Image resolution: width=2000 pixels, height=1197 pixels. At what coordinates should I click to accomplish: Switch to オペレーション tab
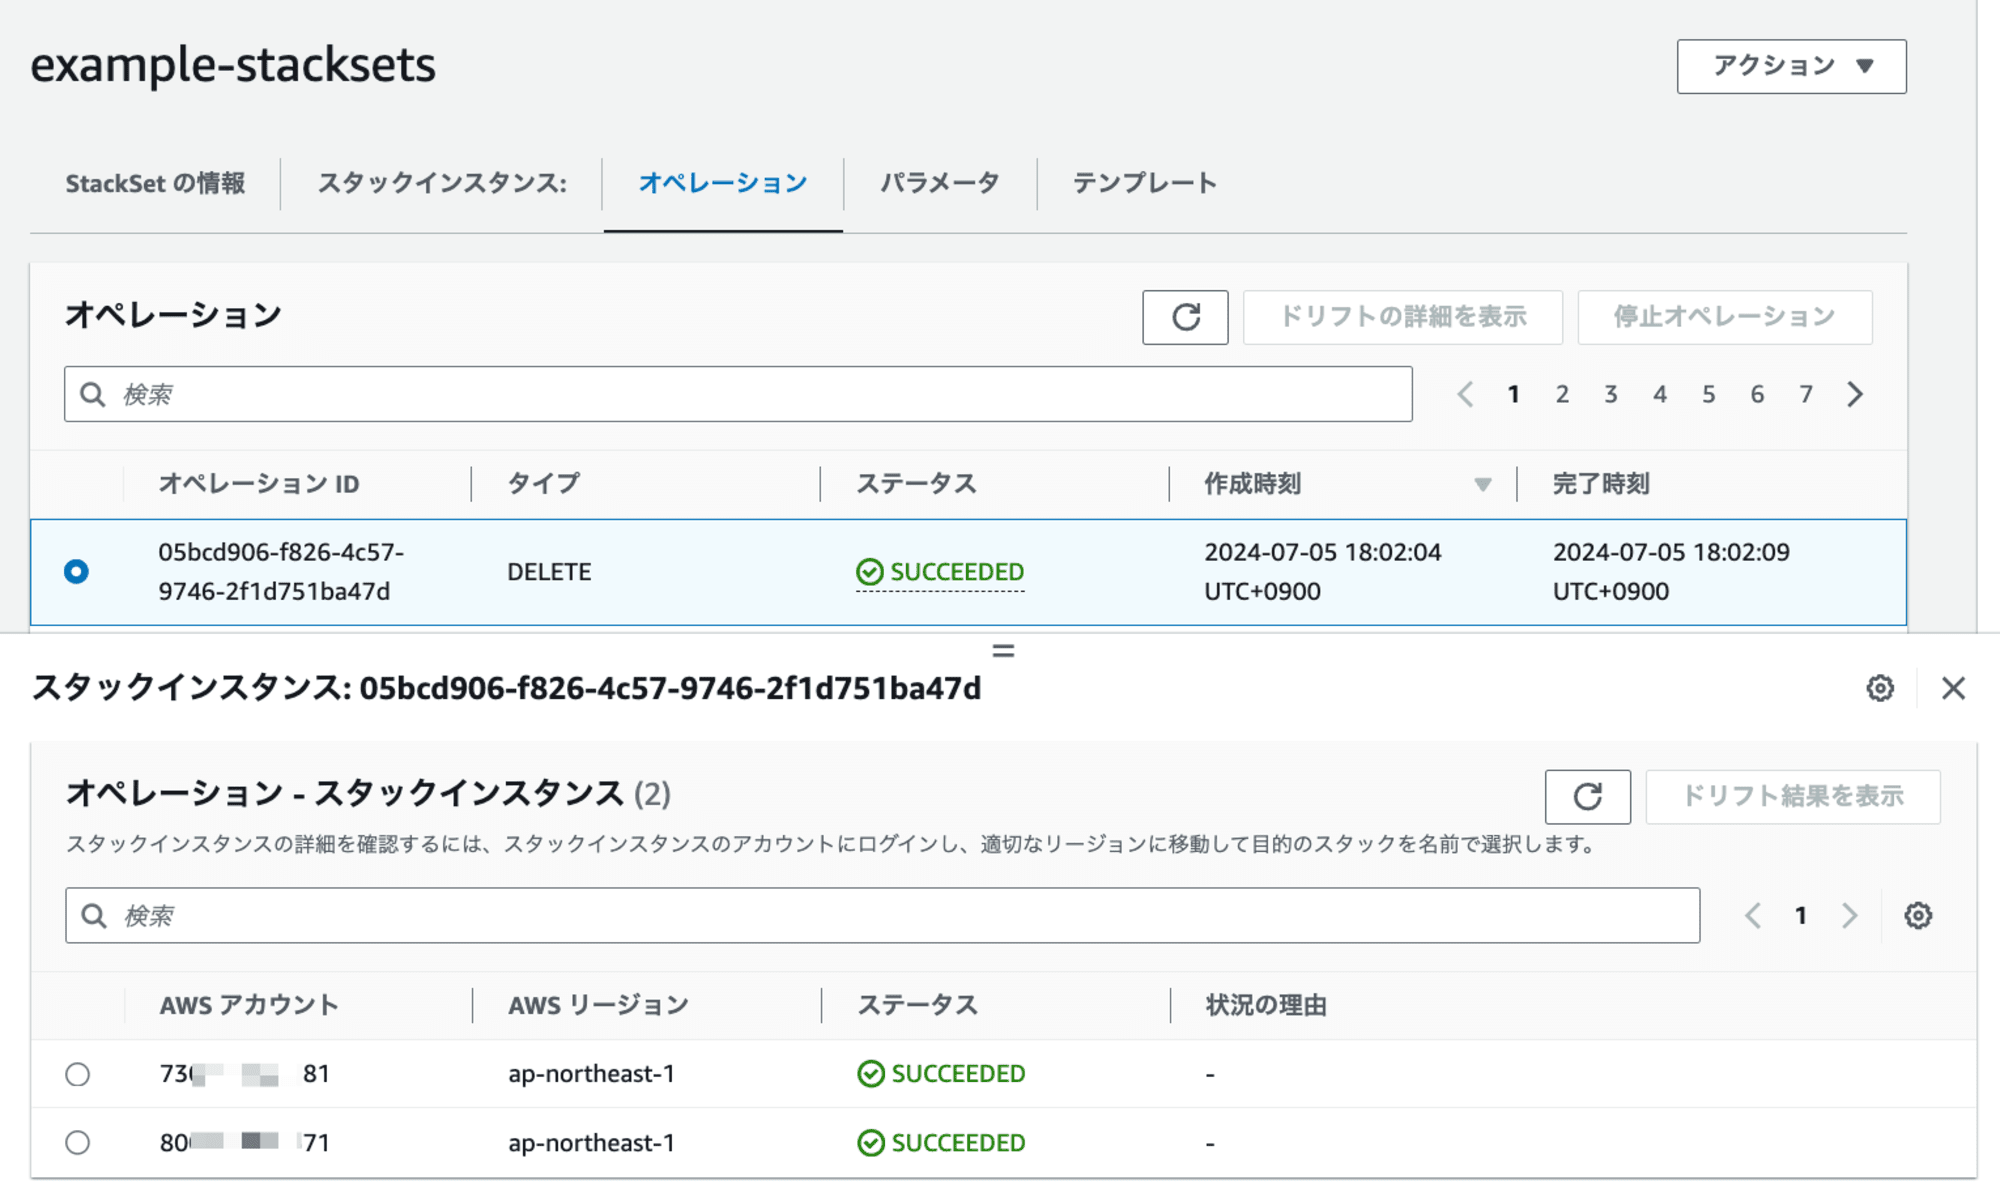(723, 183)
